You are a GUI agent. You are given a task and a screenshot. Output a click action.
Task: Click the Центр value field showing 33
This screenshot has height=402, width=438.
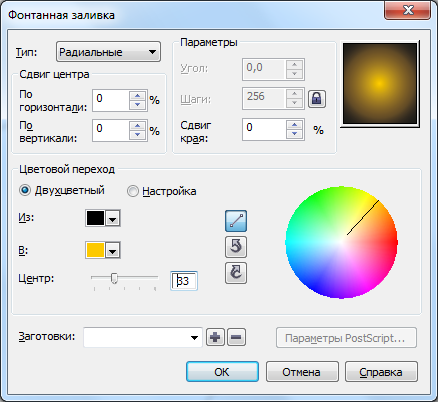tap(184, 281)
